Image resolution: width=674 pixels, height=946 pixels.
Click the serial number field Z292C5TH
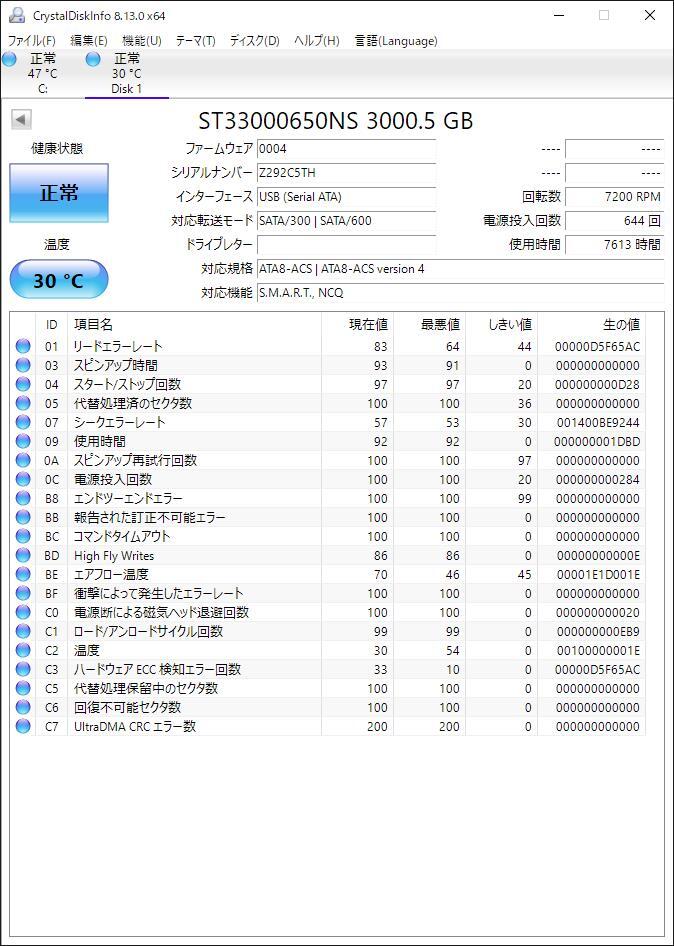pyautogui.click(x=346, y=173)
